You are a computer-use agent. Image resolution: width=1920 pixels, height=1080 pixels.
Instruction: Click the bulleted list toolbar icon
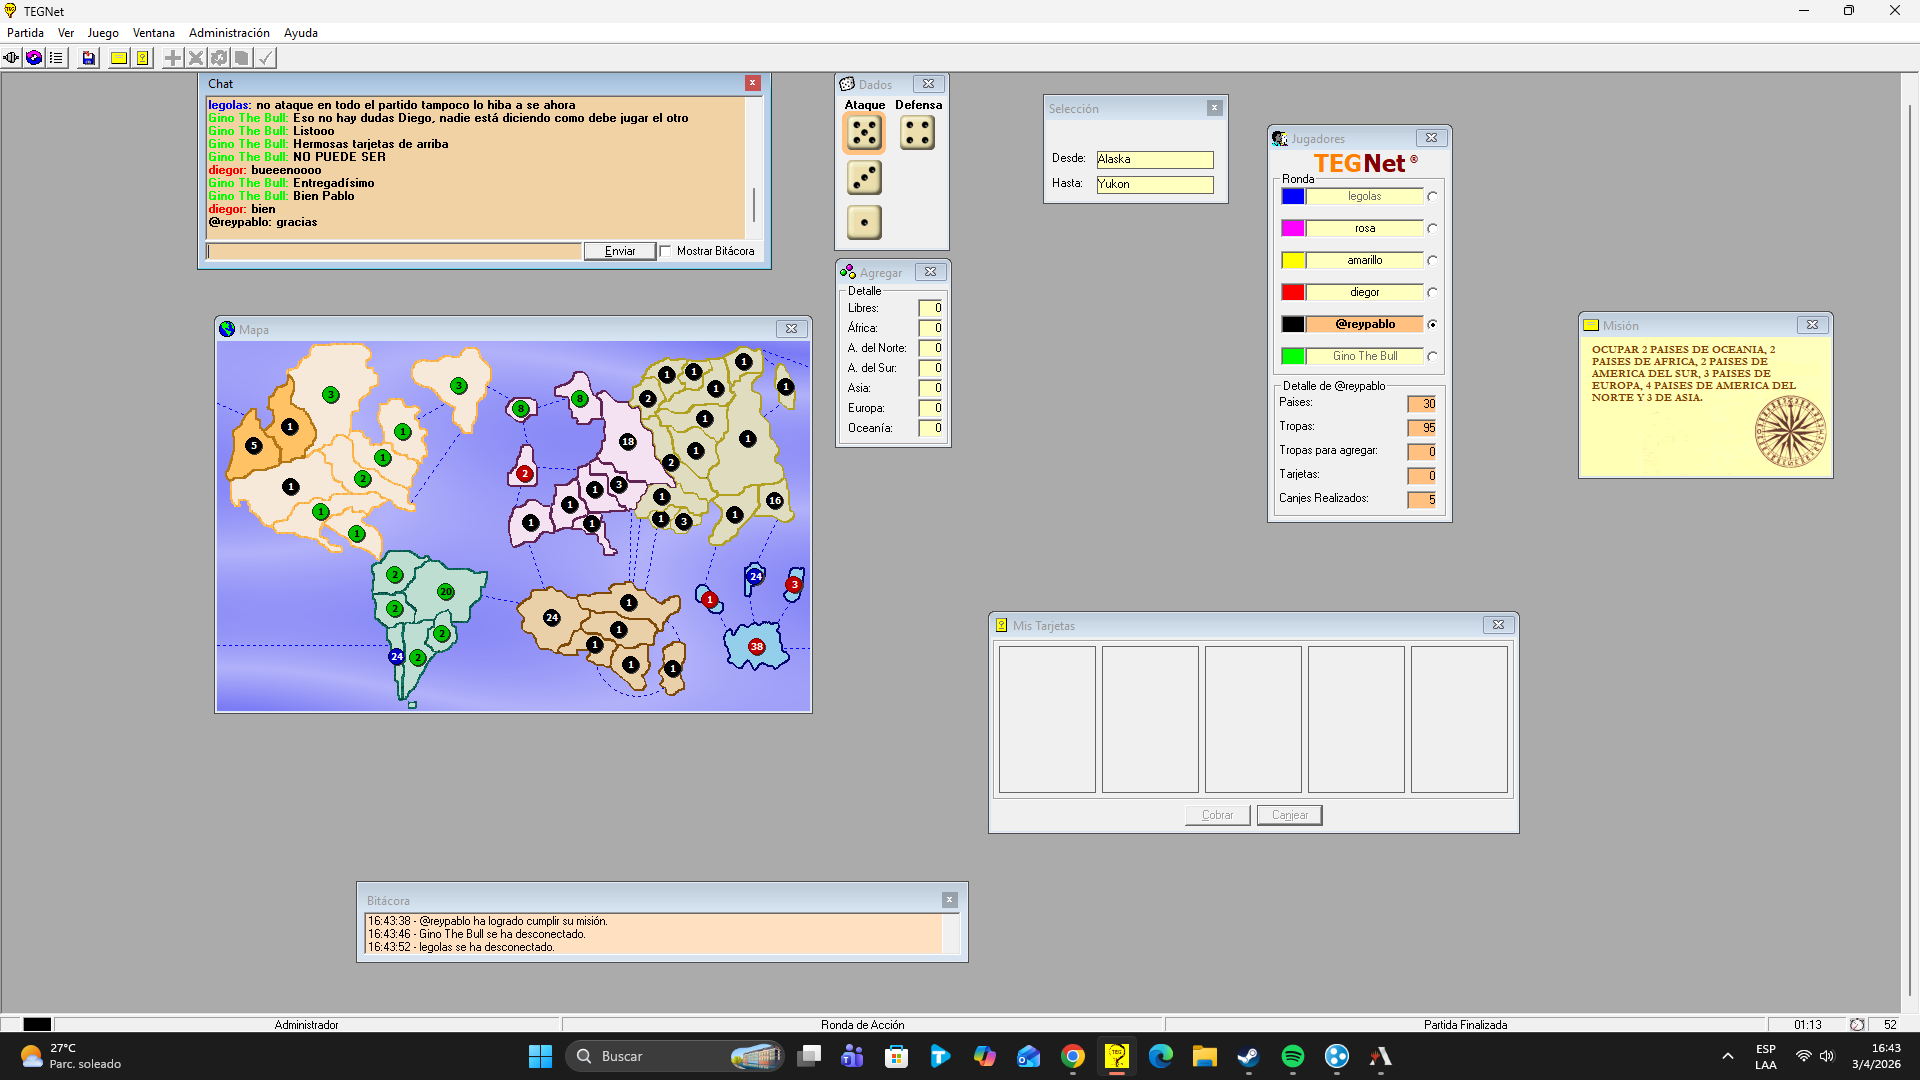pos(57,58)
